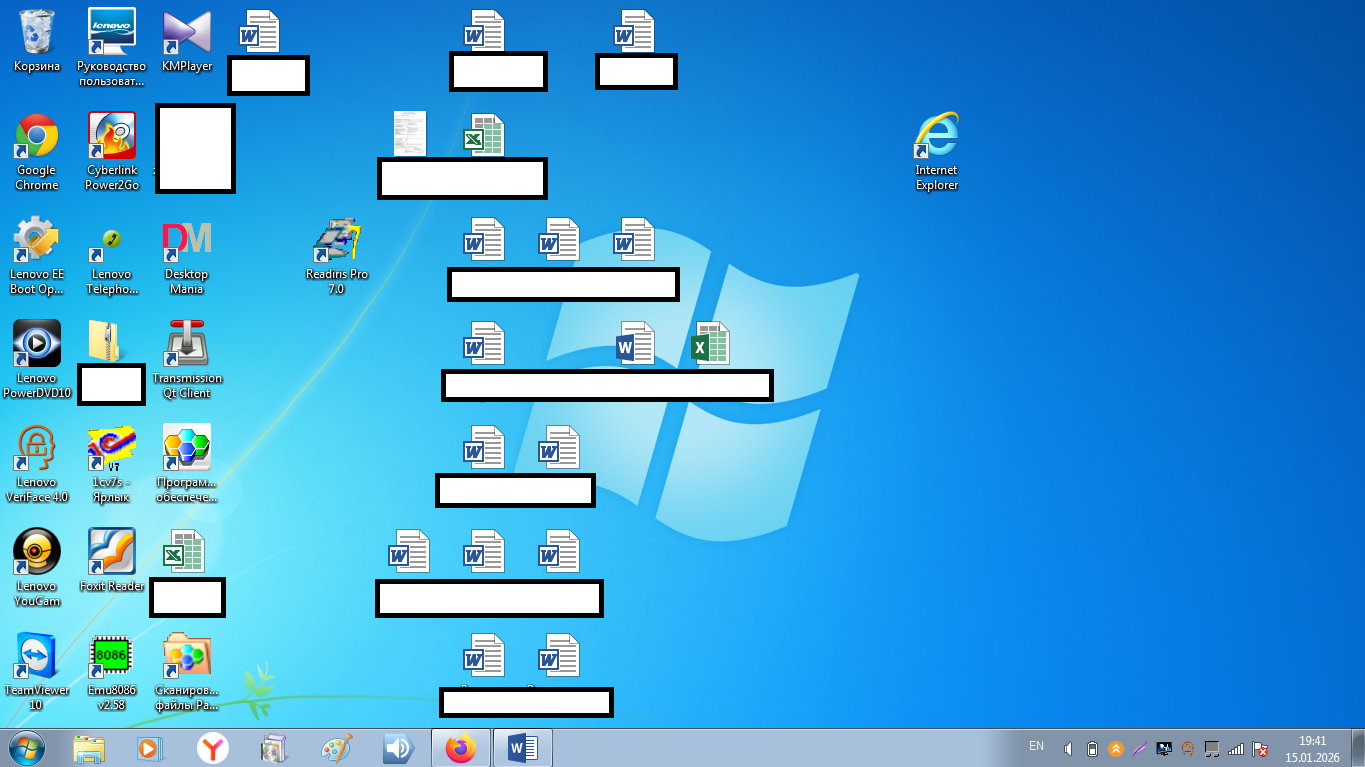1365x767 pixels.
Task: Select the Сканированные файлы folder icon
Action: tap(187, 672)
